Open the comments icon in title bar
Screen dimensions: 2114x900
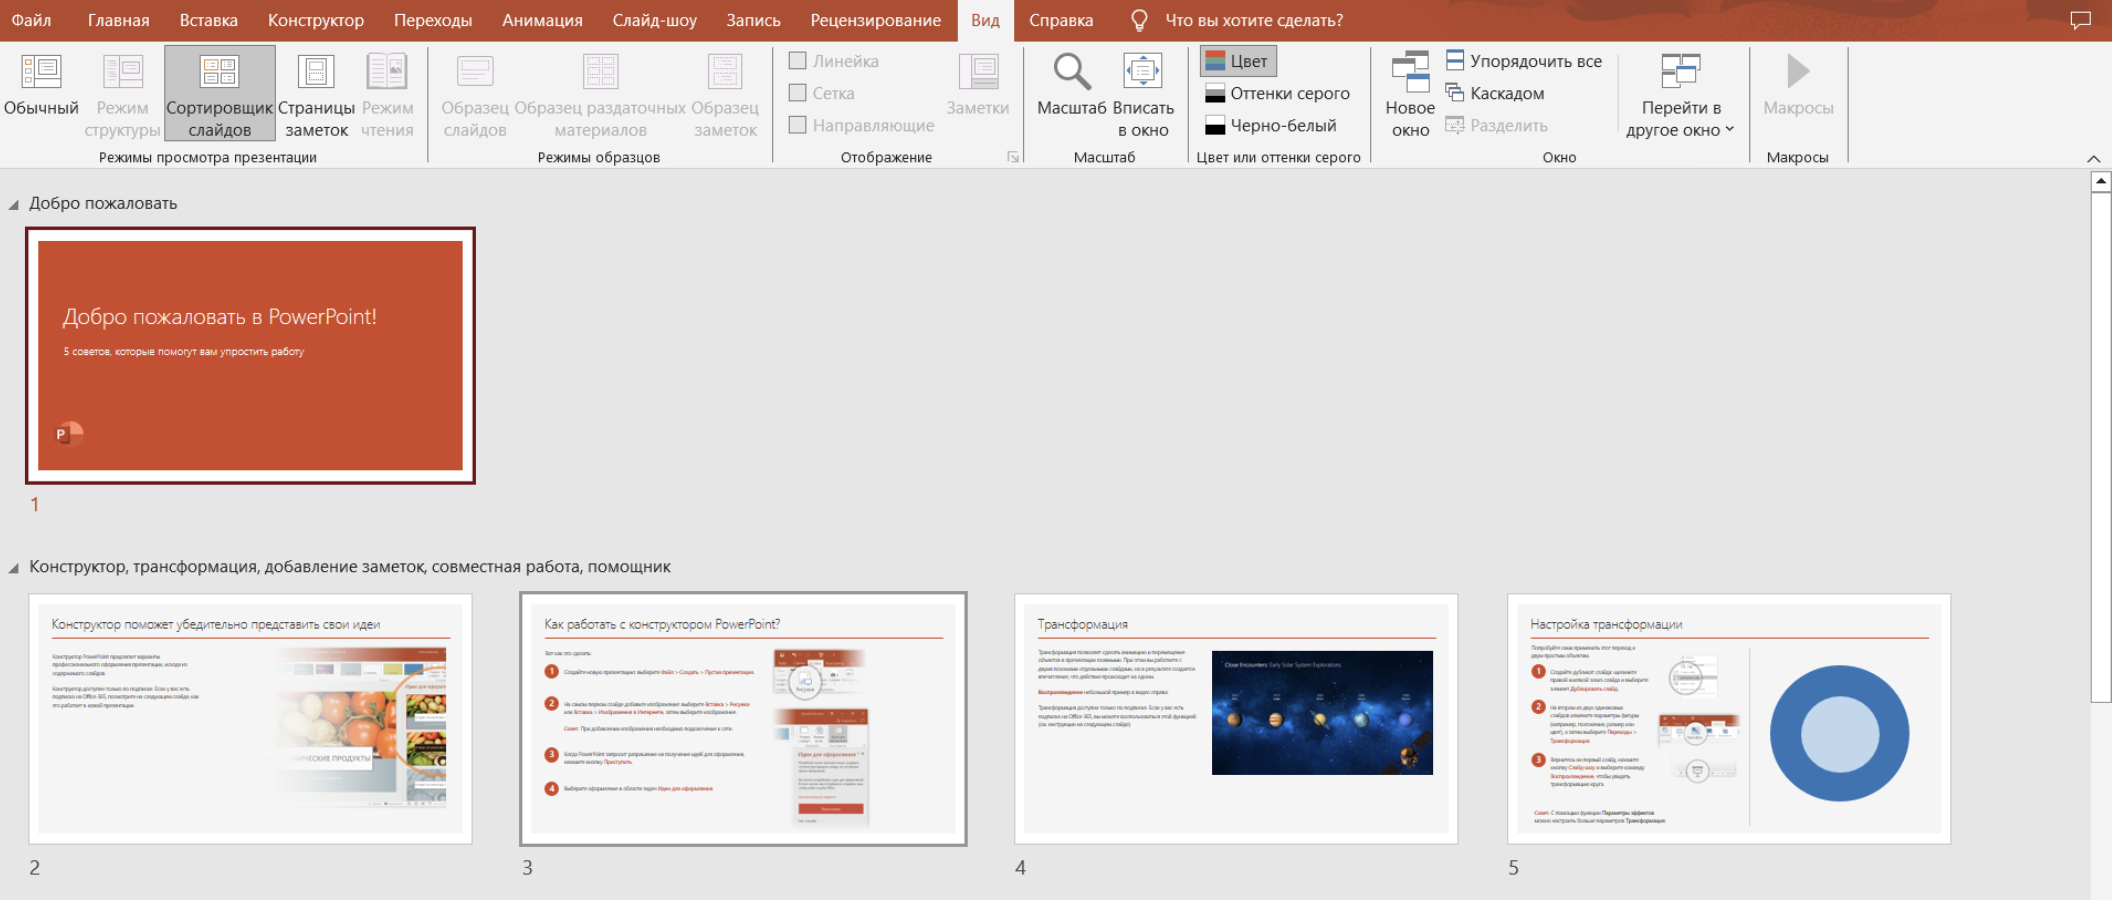(2081, 20)
